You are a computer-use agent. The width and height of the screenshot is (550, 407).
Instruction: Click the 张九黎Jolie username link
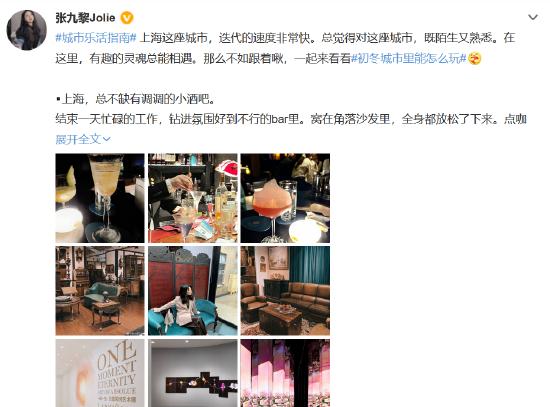click(x=85, y=18)
